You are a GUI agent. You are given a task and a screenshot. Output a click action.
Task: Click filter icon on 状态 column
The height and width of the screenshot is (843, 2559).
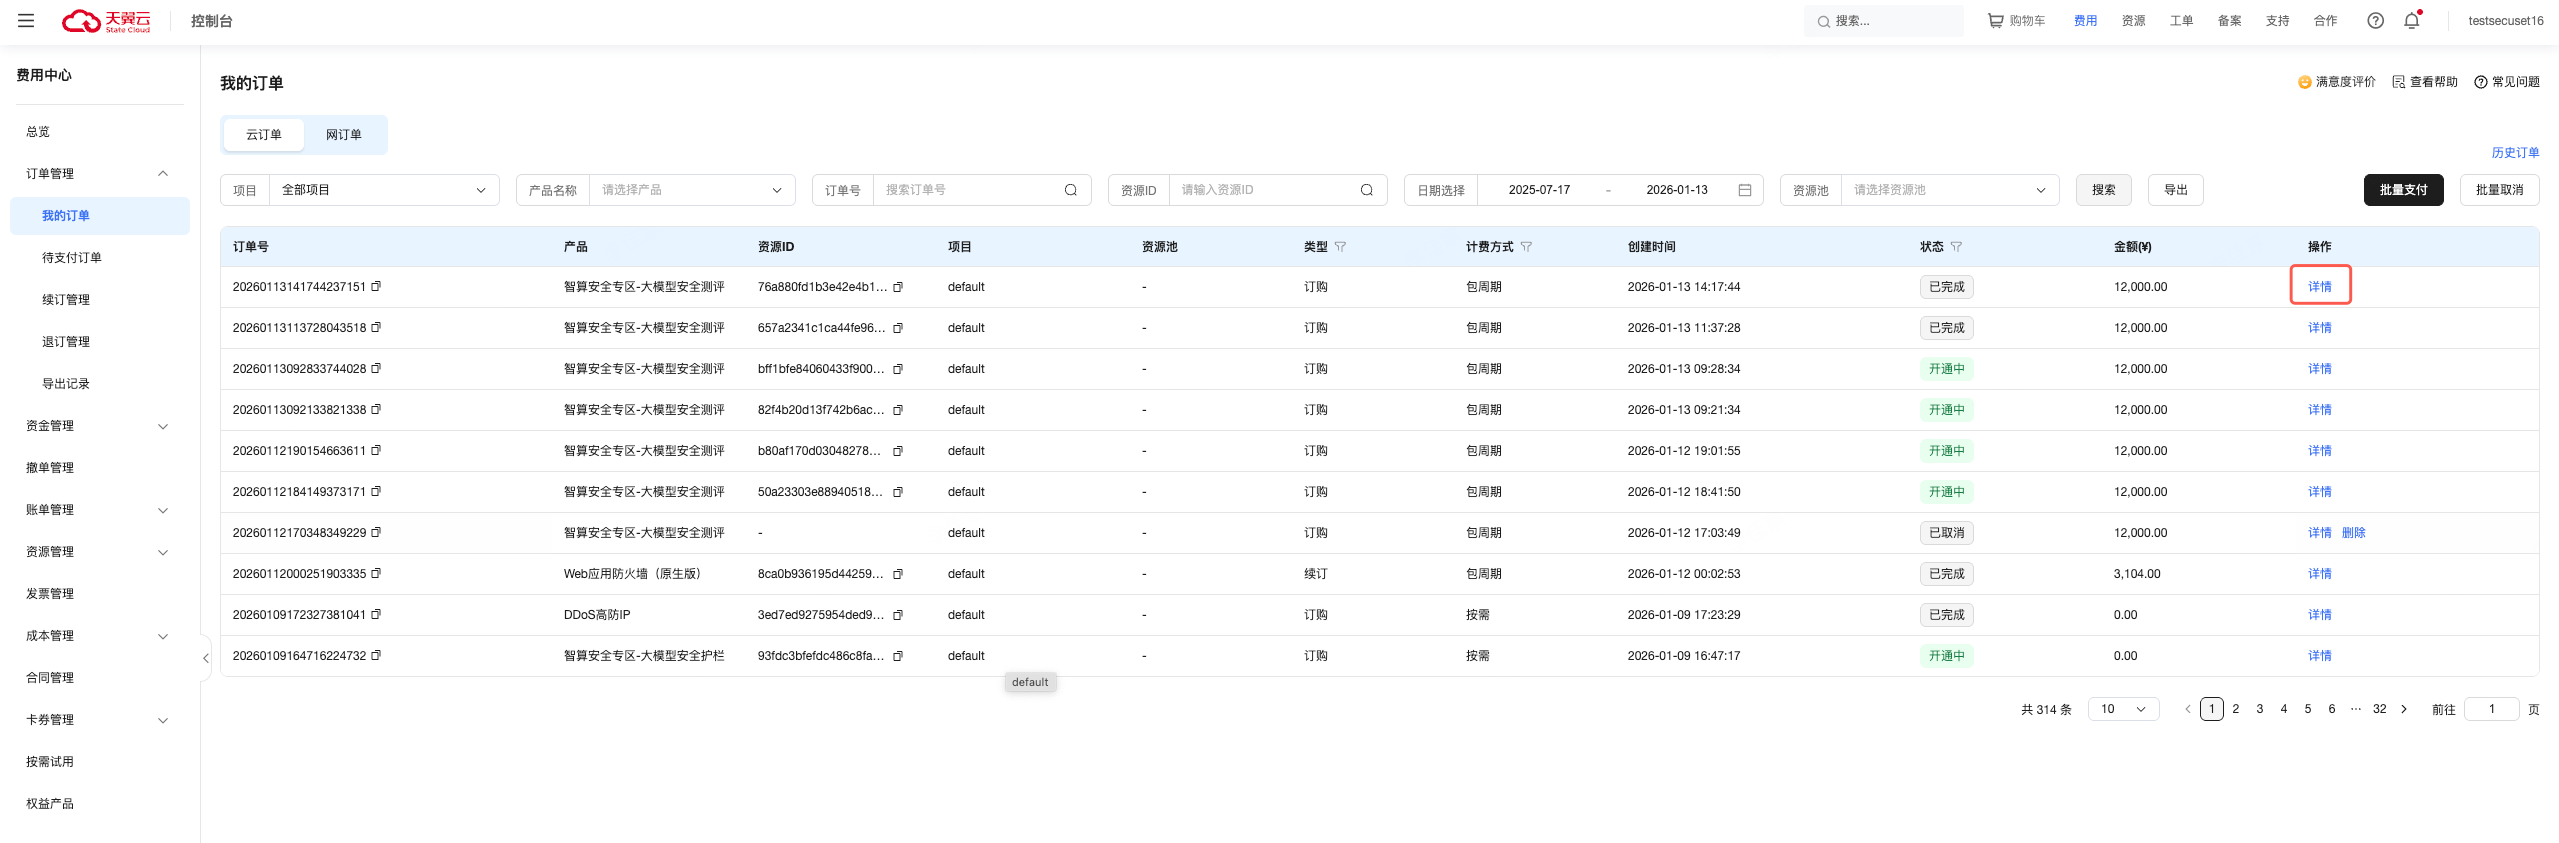[x=1957, y=247]
